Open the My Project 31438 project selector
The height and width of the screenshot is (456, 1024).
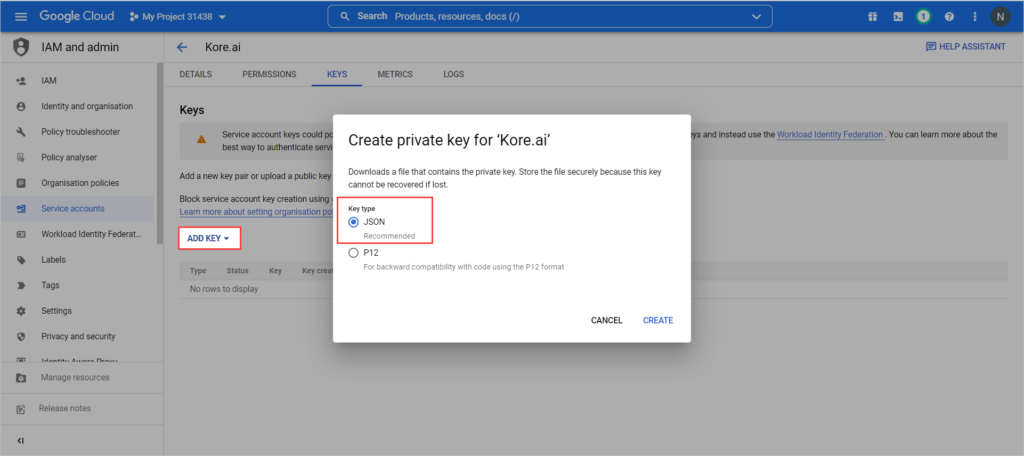178,17
